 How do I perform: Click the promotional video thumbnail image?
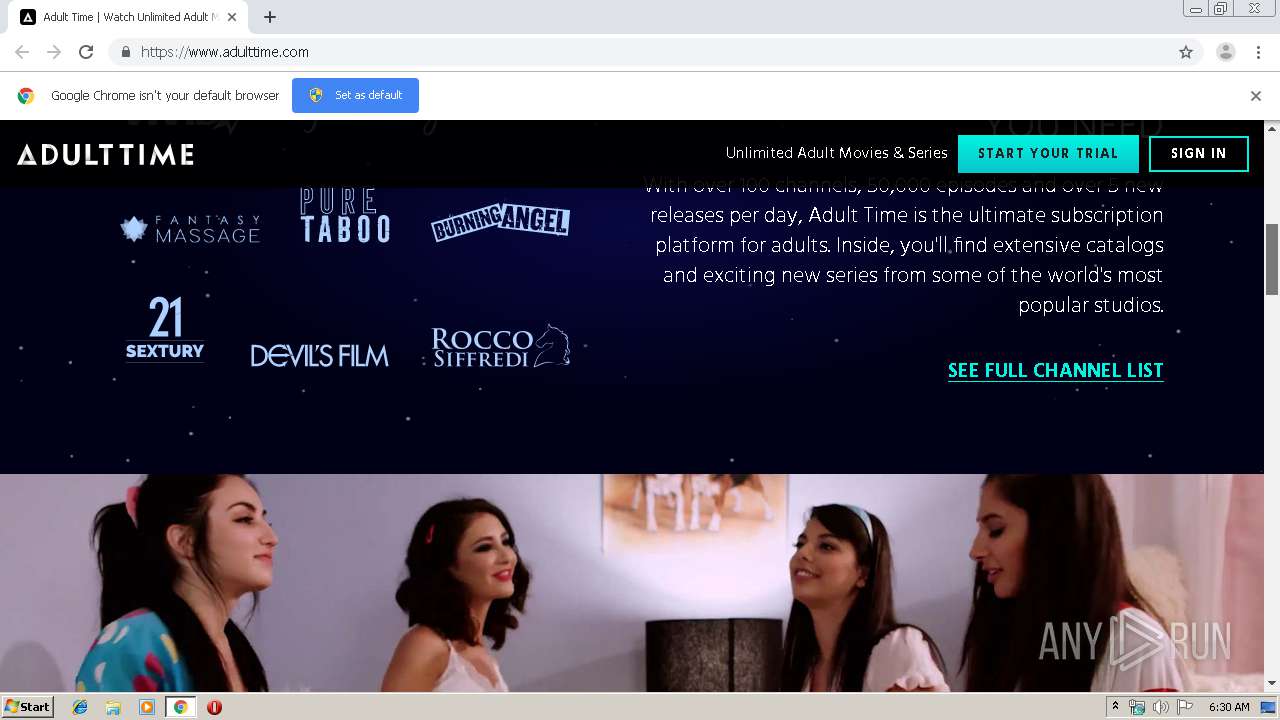[x=632, y=583]
